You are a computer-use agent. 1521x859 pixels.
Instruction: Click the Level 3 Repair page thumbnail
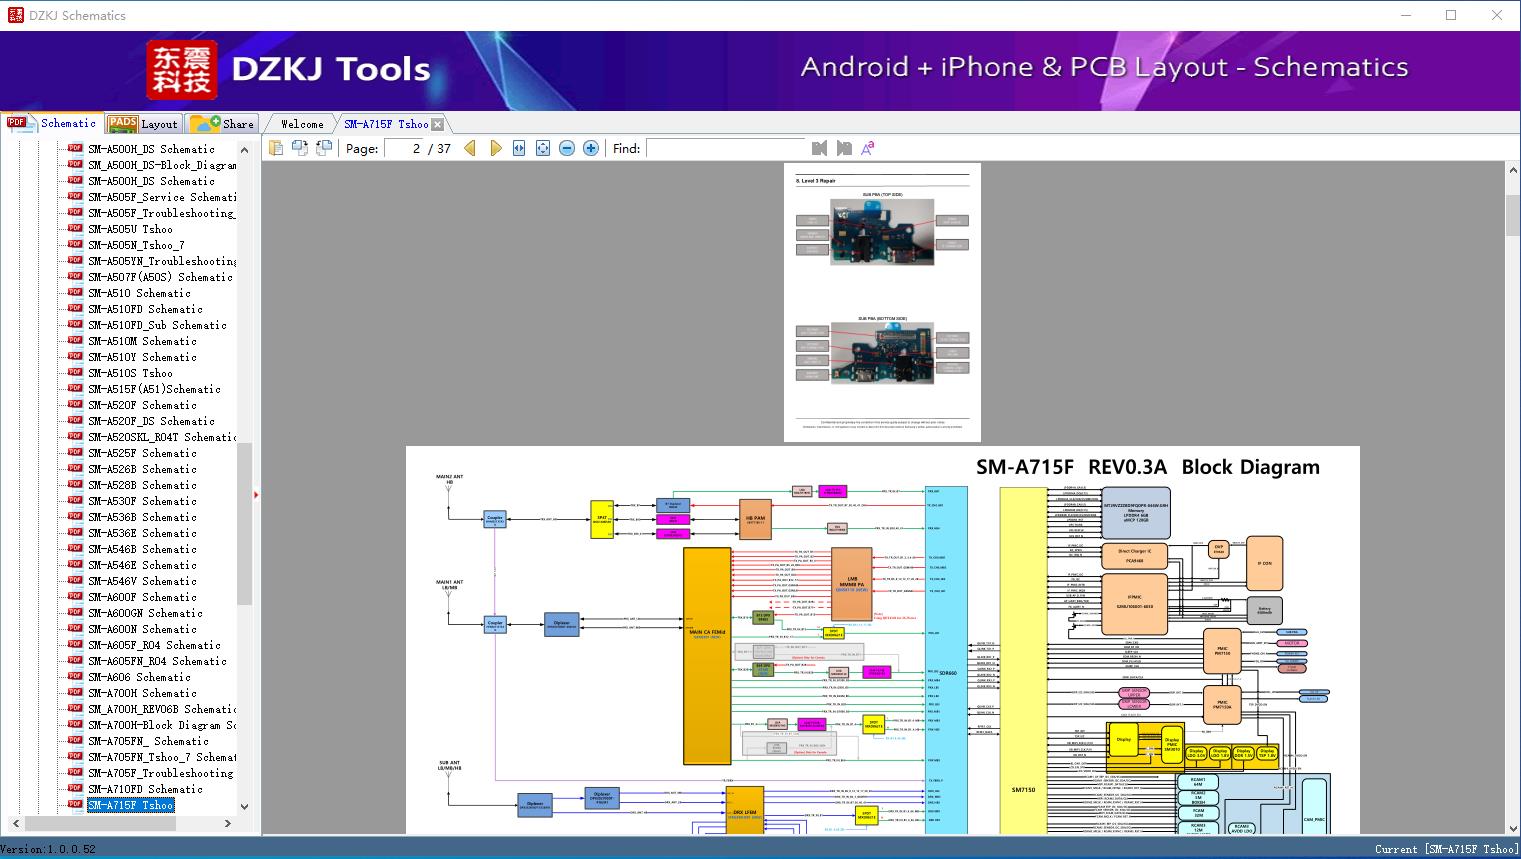(x=882, y=302)
